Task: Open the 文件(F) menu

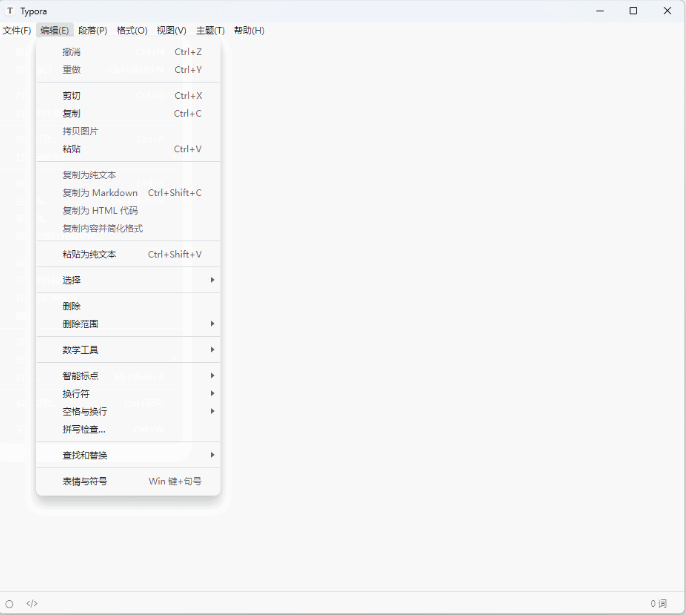Action: [17, 31]
